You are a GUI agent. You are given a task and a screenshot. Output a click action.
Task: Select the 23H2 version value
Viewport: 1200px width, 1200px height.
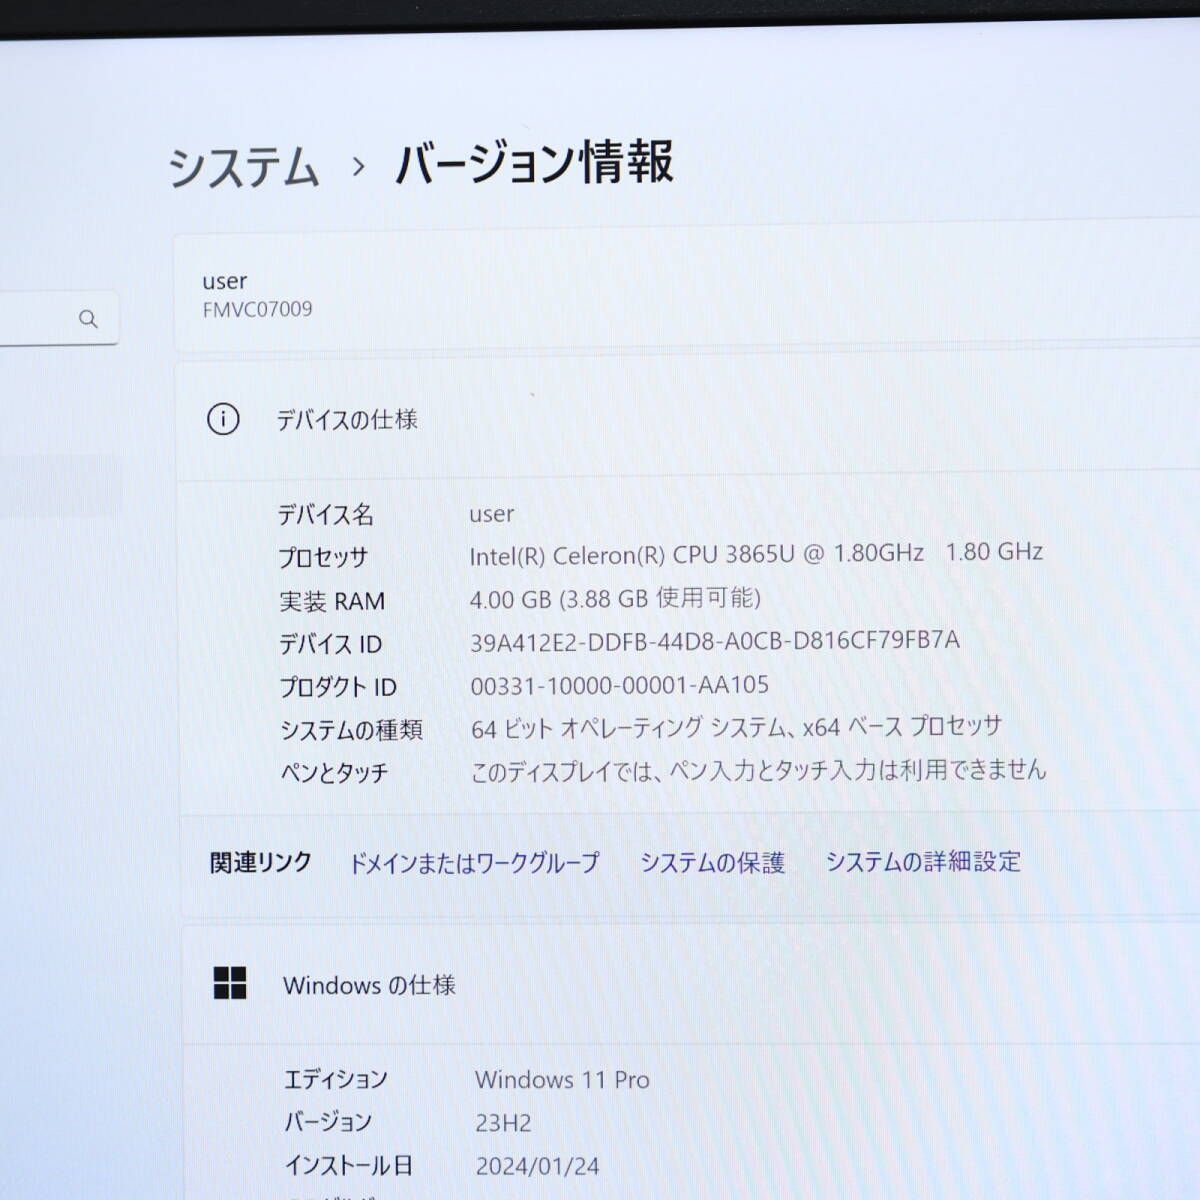point(503,1123)
